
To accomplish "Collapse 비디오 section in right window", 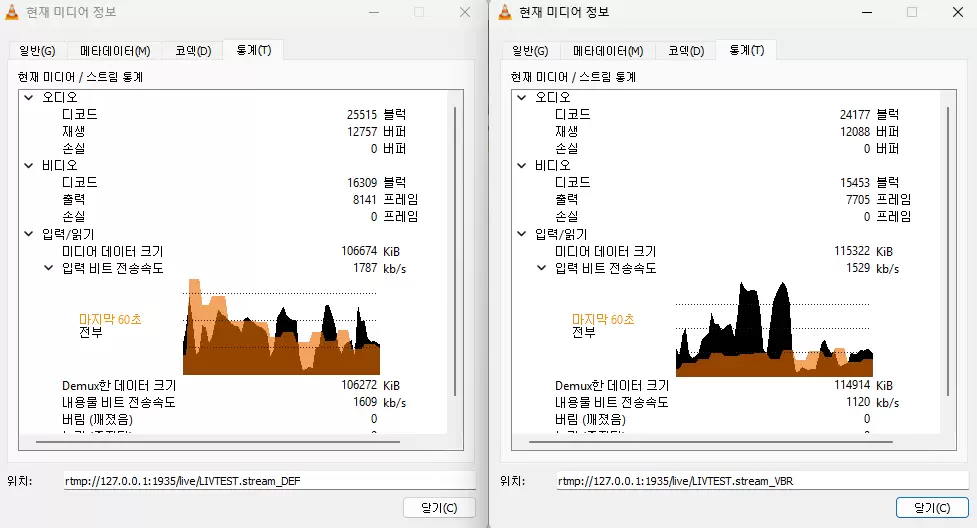I will [x=522, y=165].
